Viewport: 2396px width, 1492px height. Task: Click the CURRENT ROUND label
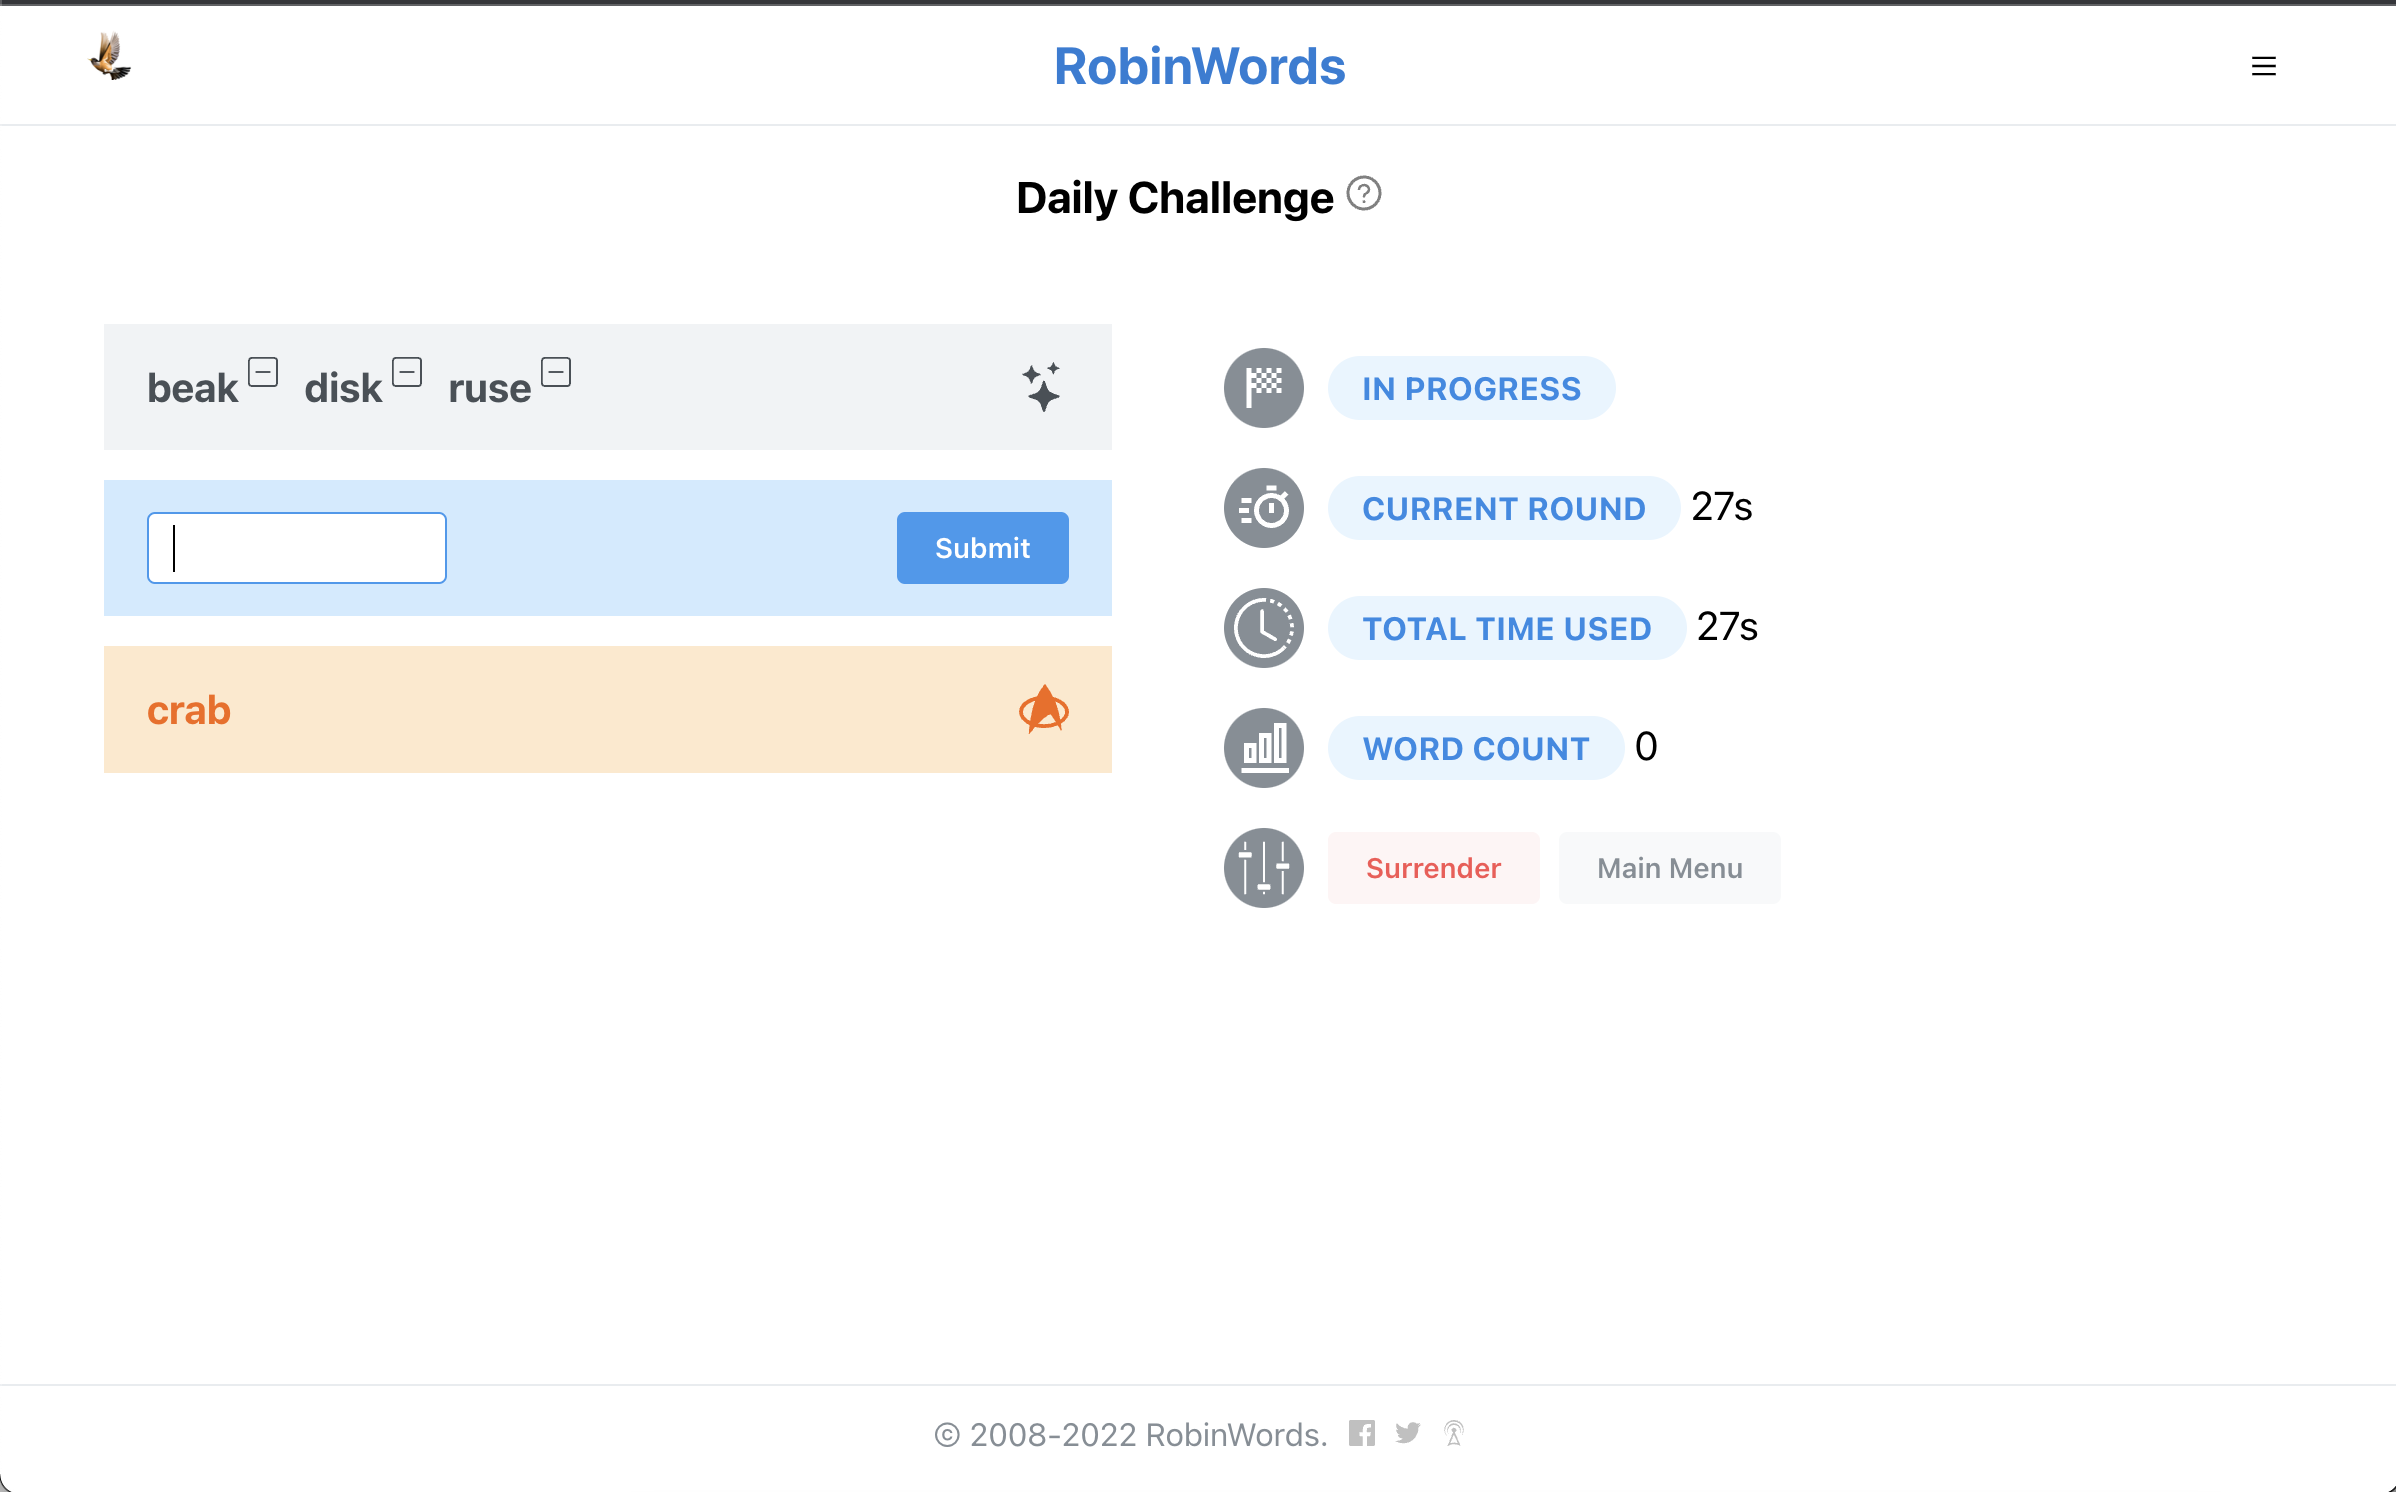pyautogui.click(x=1503, y=508)
